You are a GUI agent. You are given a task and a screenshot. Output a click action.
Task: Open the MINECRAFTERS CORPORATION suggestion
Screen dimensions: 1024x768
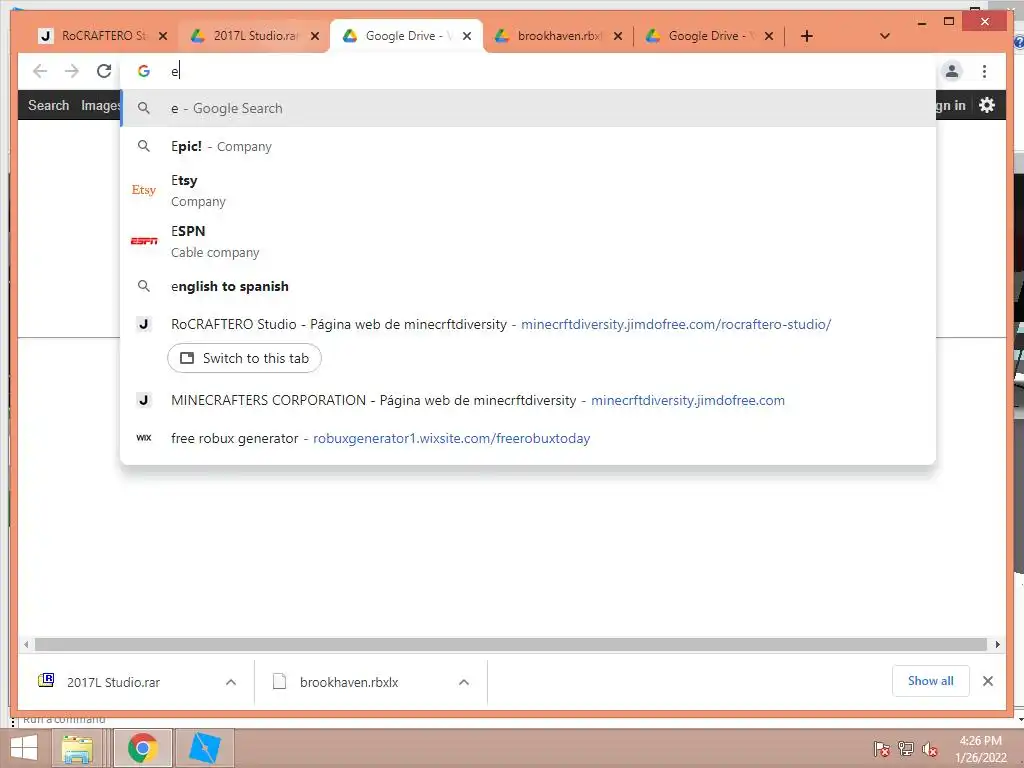click(528, 400)
